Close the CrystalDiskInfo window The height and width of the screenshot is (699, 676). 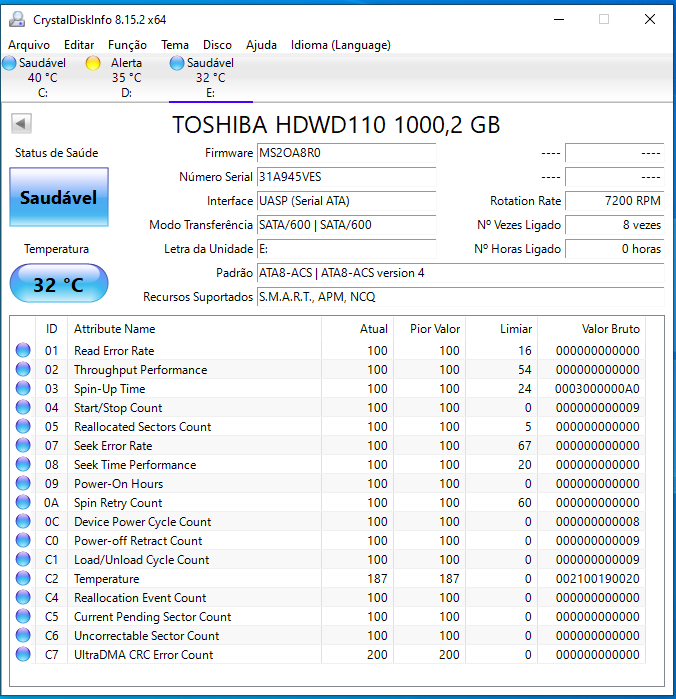[650, 19]
